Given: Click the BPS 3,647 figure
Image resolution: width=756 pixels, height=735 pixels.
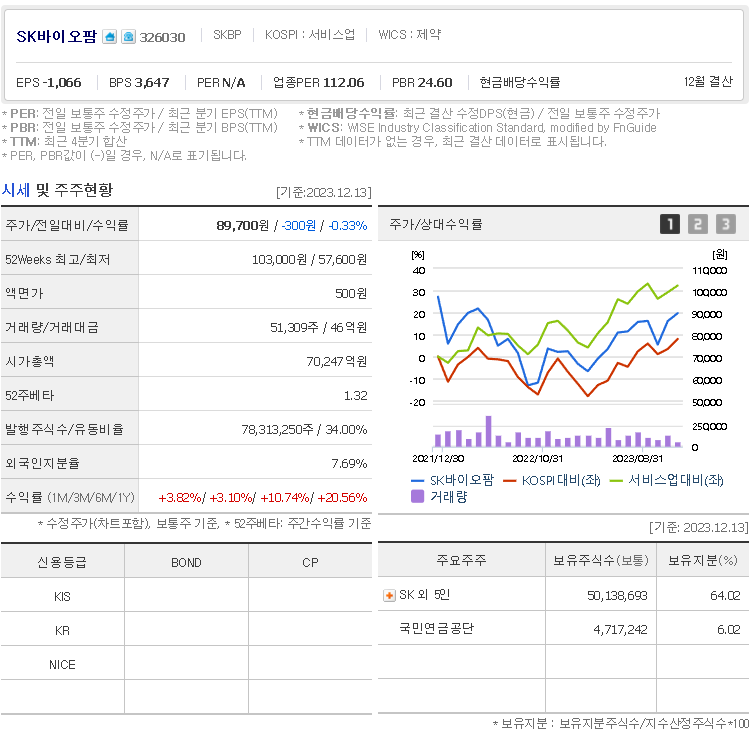Looking at the screenshot, I should 139,82.
